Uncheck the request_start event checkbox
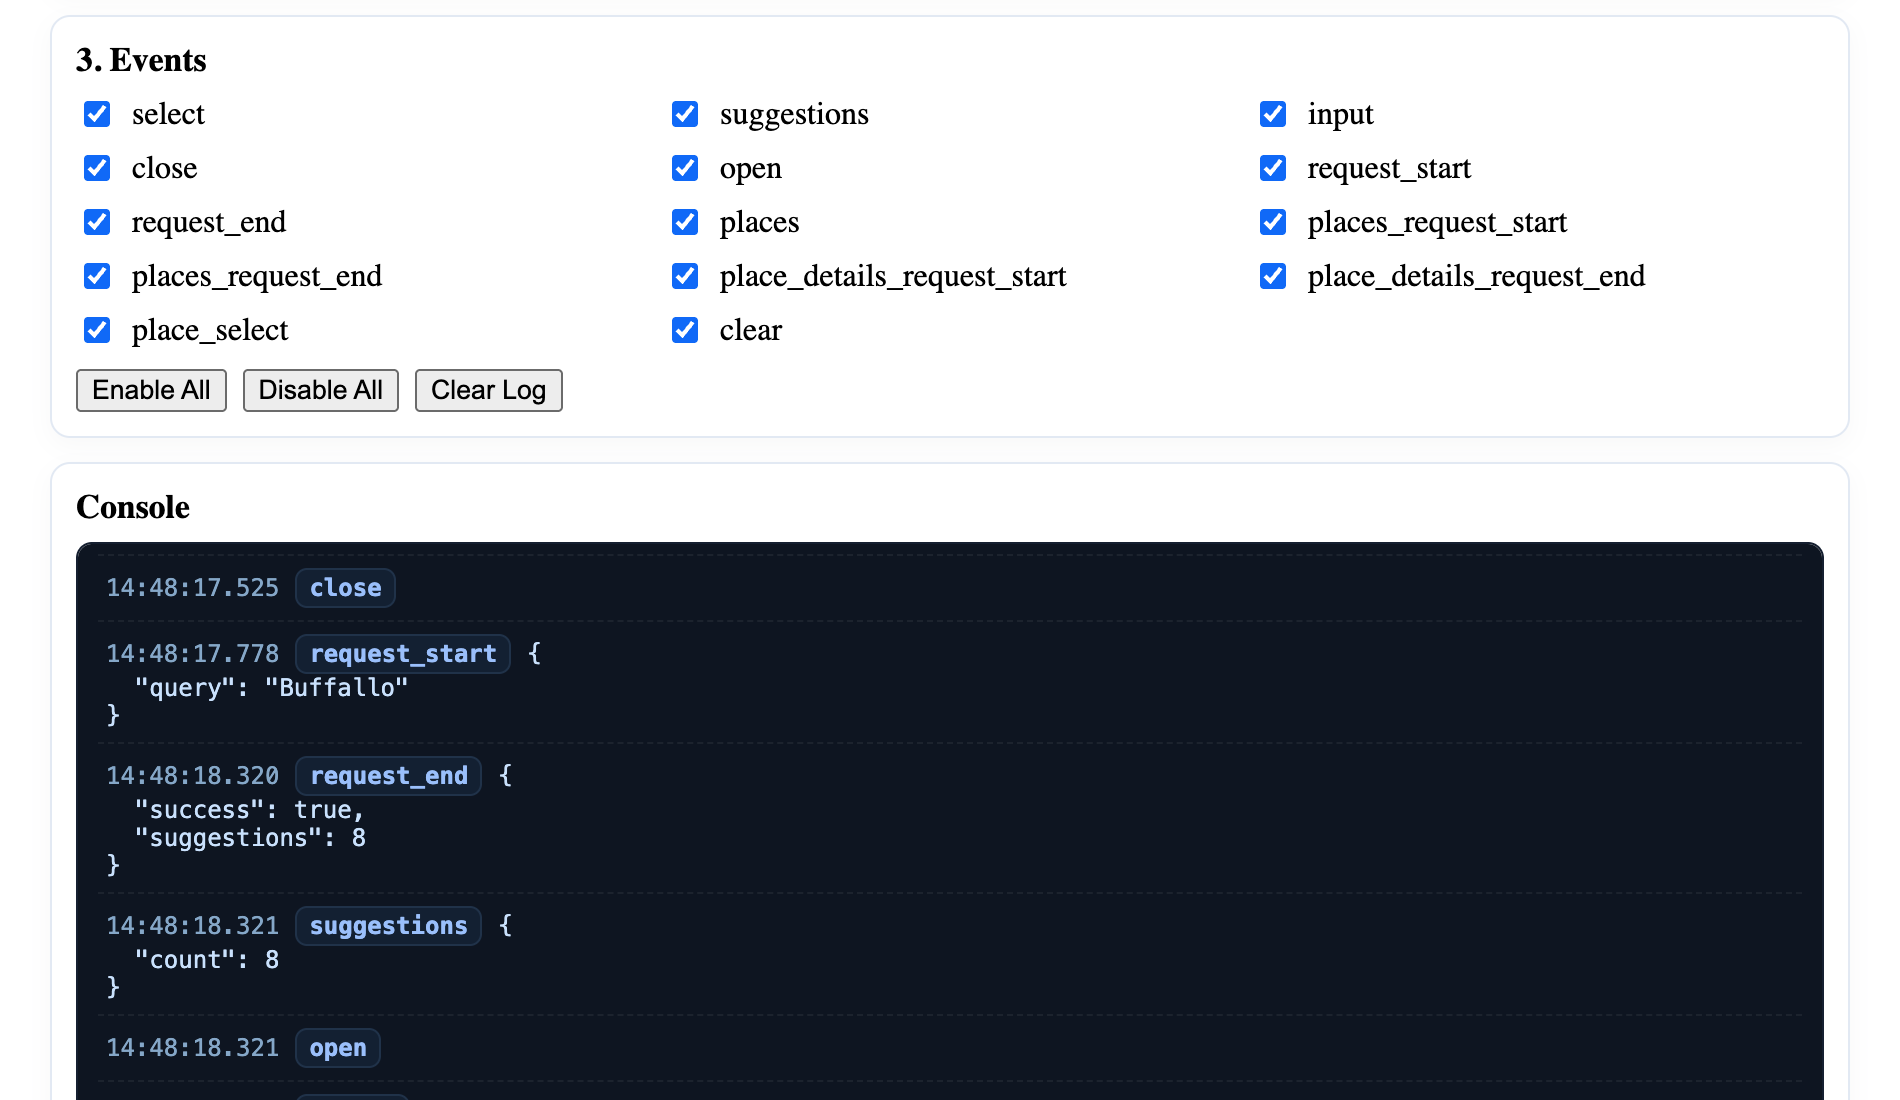 pos(1273,168)
